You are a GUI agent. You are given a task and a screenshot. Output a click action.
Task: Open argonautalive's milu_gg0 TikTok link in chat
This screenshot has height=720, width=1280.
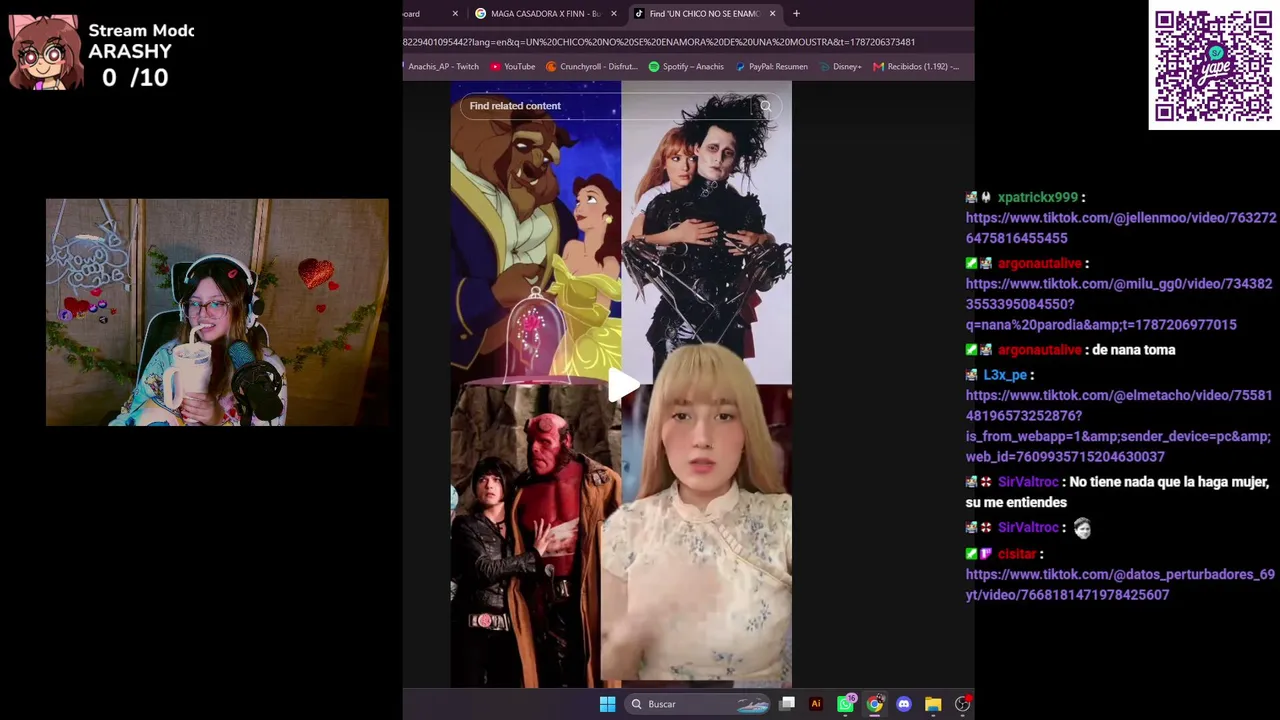point(1119,304)
